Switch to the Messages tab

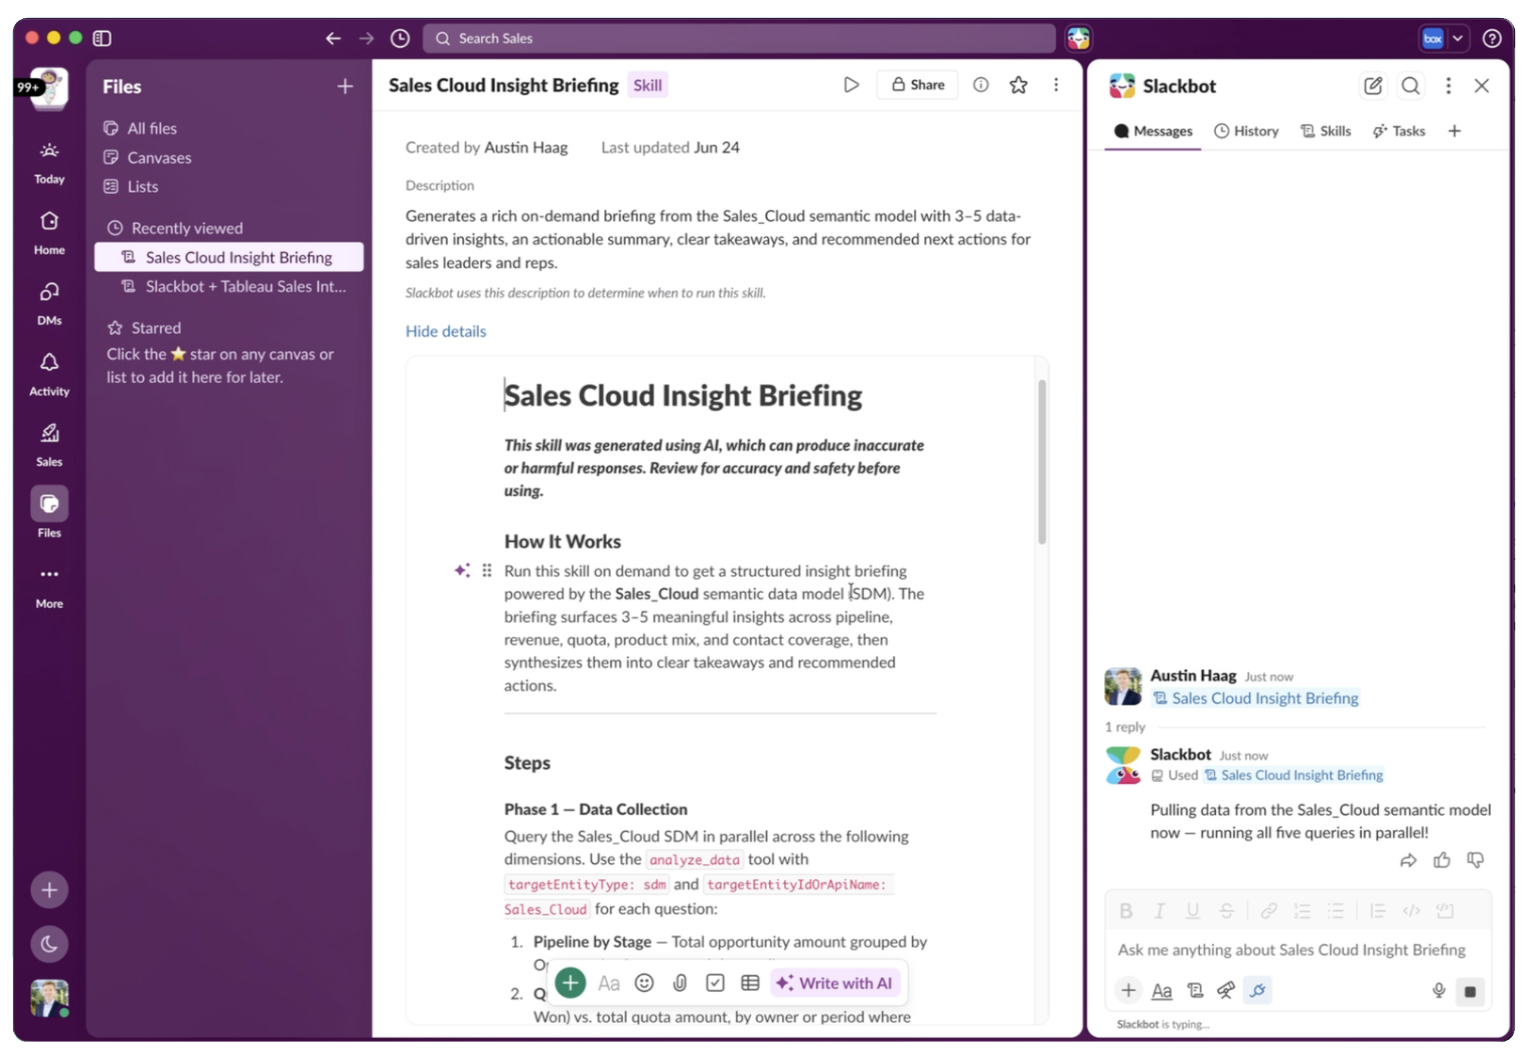[1153, 131]
